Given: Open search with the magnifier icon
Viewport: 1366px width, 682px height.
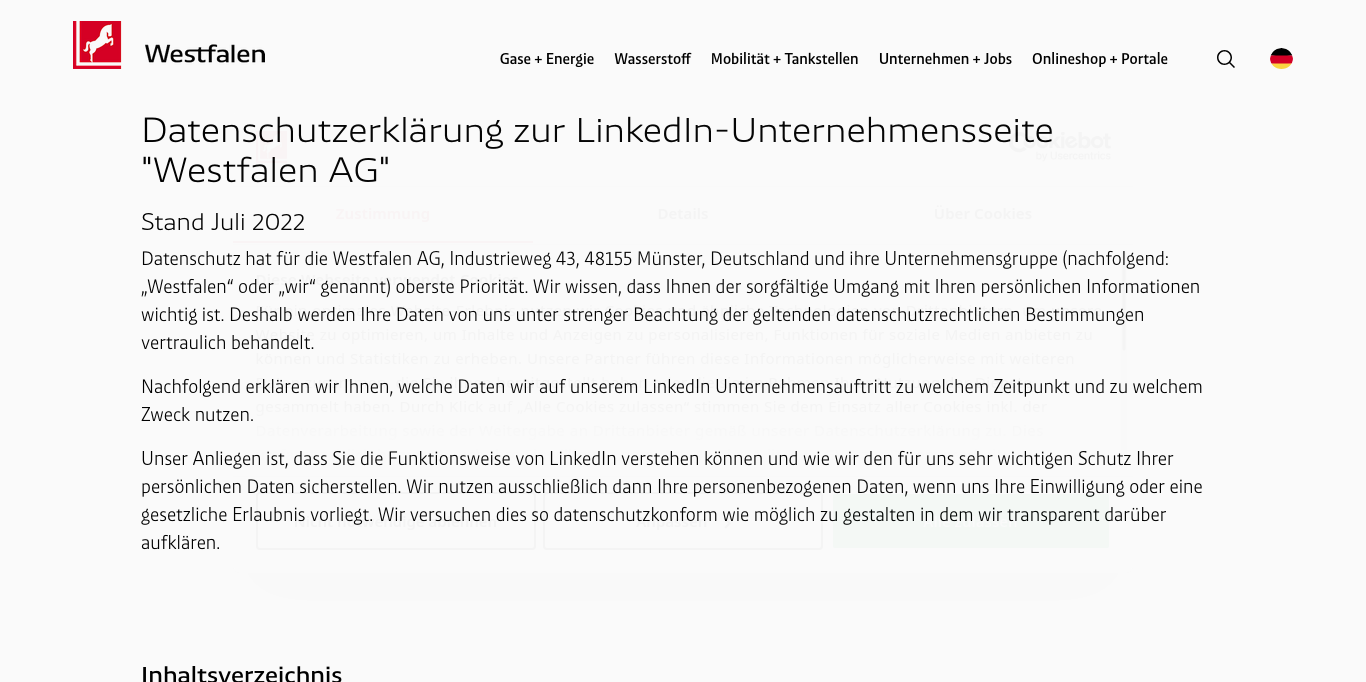Looking at the screenshot, I should tap(1225, 59).
